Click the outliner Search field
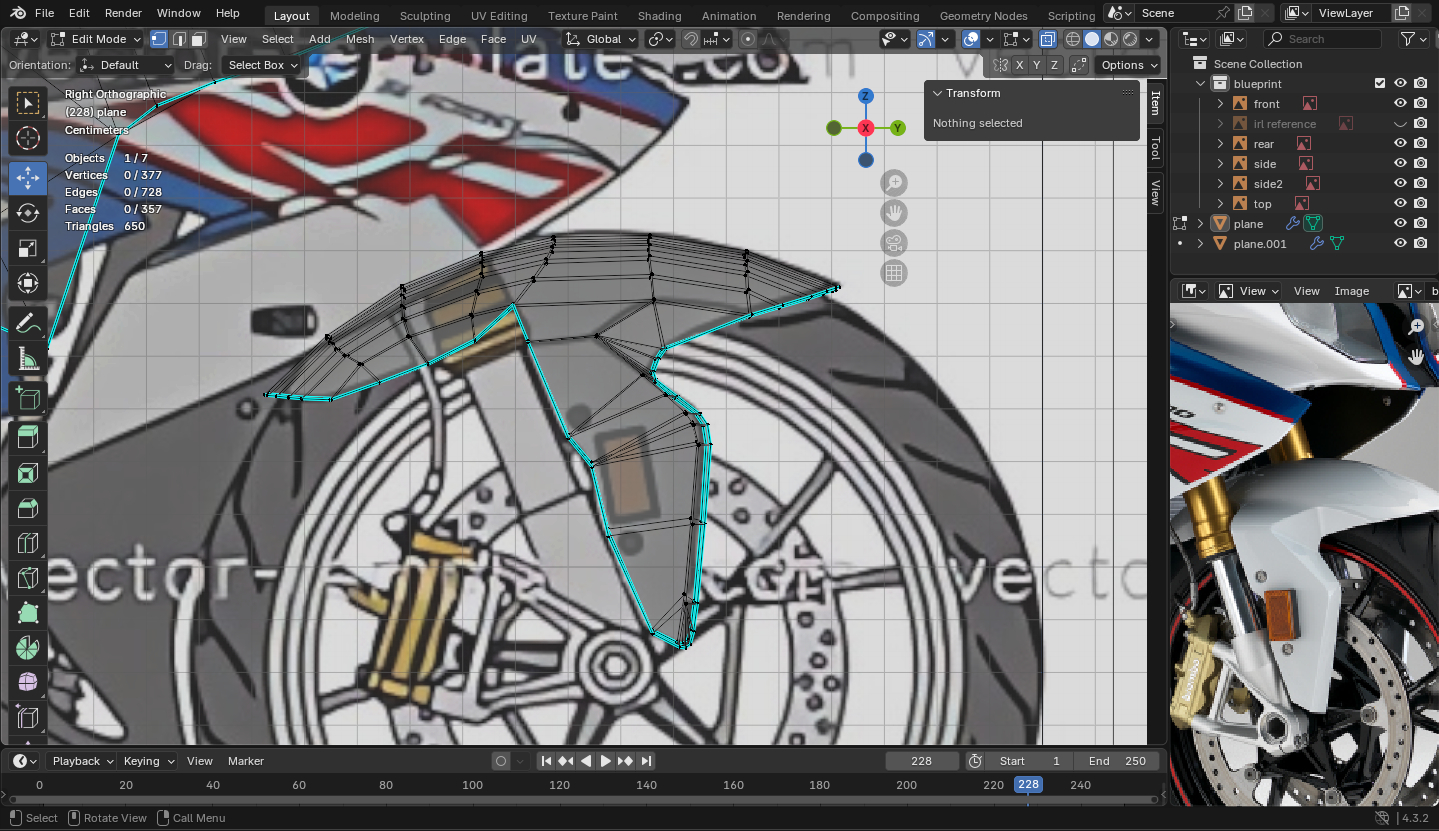The image size is (1439, 831). pyautogui.click(x=1322, y=39)
